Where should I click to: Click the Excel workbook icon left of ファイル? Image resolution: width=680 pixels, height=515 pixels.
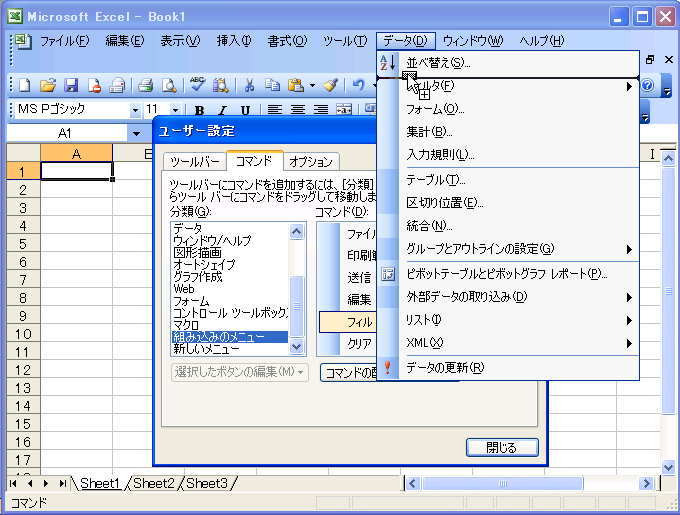[x=23, y=41]
